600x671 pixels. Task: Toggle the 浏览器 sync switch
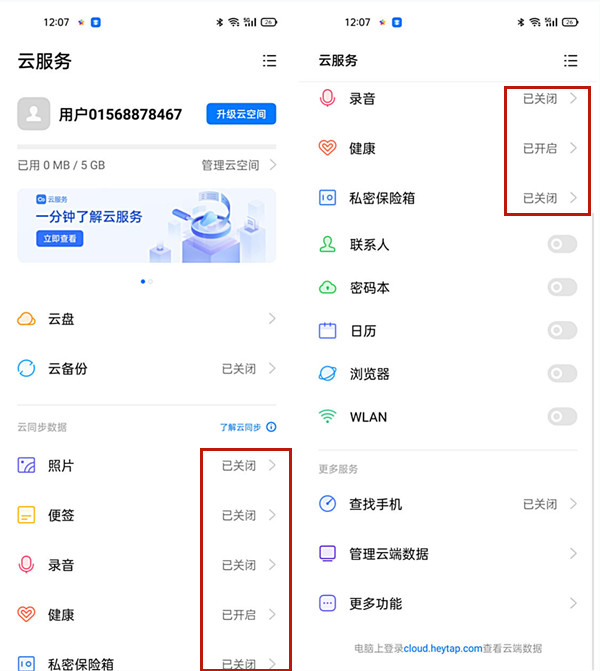pos(562,373)
